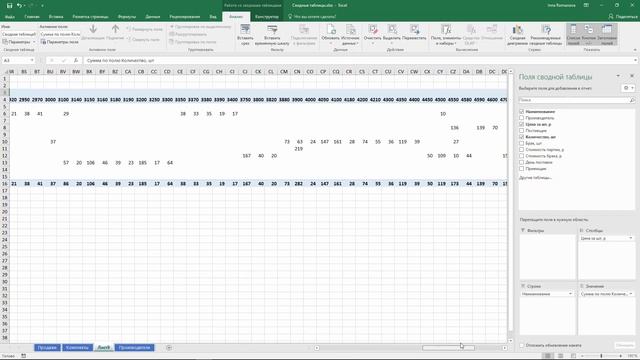Screen dimensions: 640x360
Task: Check the Производитель field checkbox
Action: click(521, 118)
